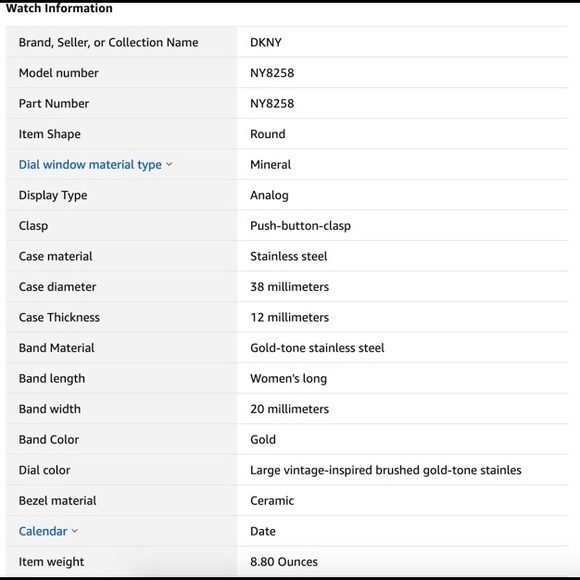580x580 pixels.
Task: Click the Ceramic bezel material value
Action: coord(272,501)
